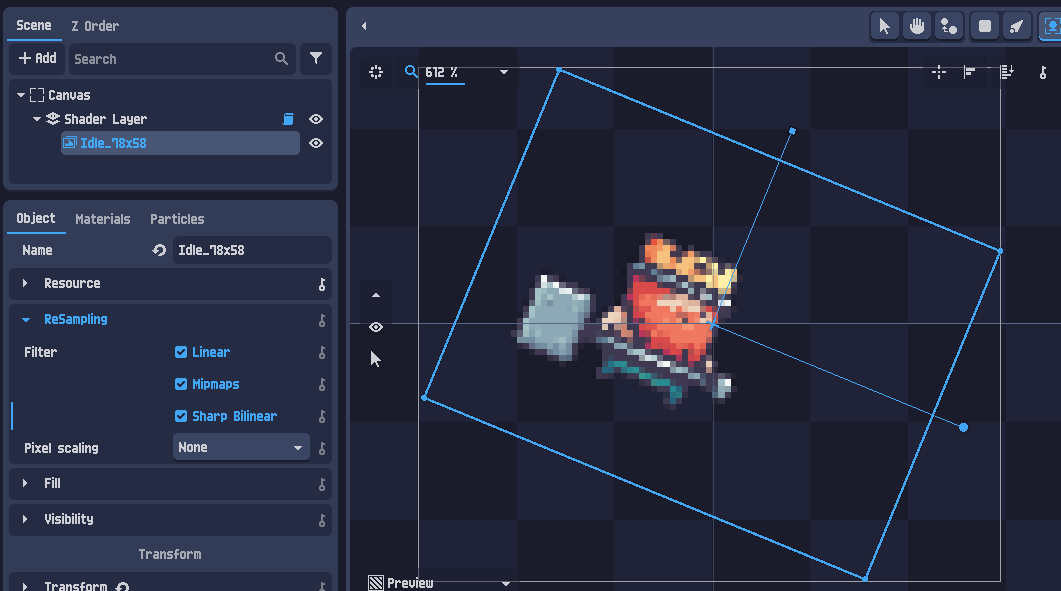Viewport: 1061px width, 591px height.
Task: Hide the Idle_78x58 layer
Action: point(316,143)
